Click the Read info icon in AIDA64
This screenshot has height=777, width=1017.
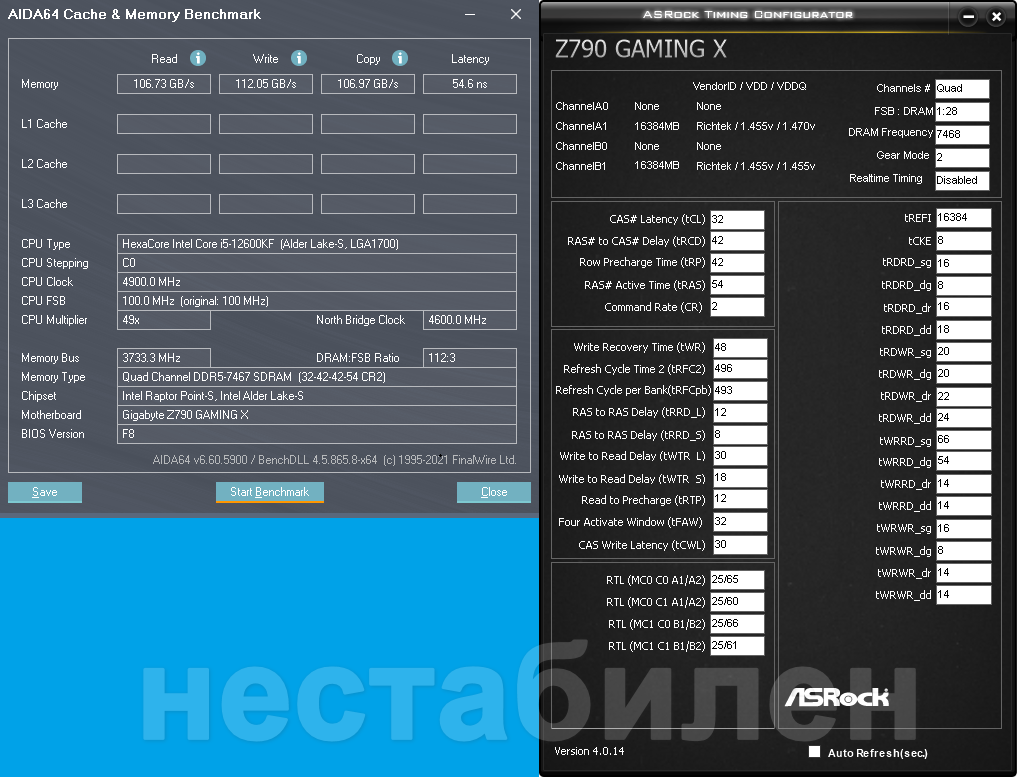[x=198, y=58]
